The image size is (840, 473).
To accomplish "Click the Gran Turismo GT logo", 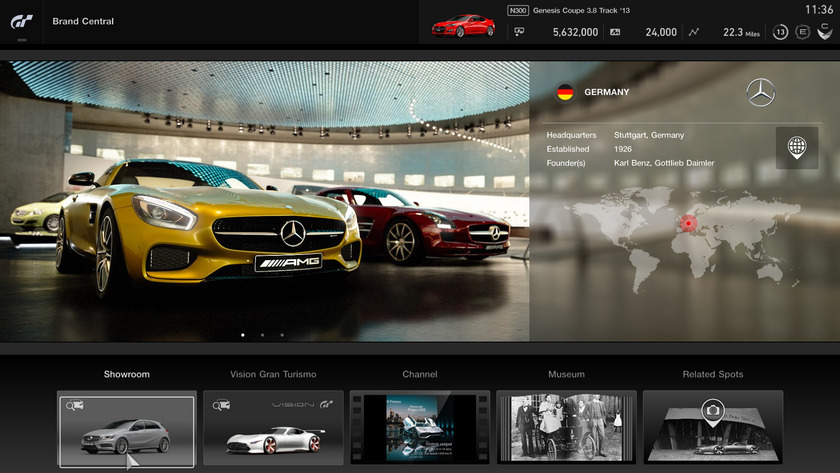I will tap(21, 21).
